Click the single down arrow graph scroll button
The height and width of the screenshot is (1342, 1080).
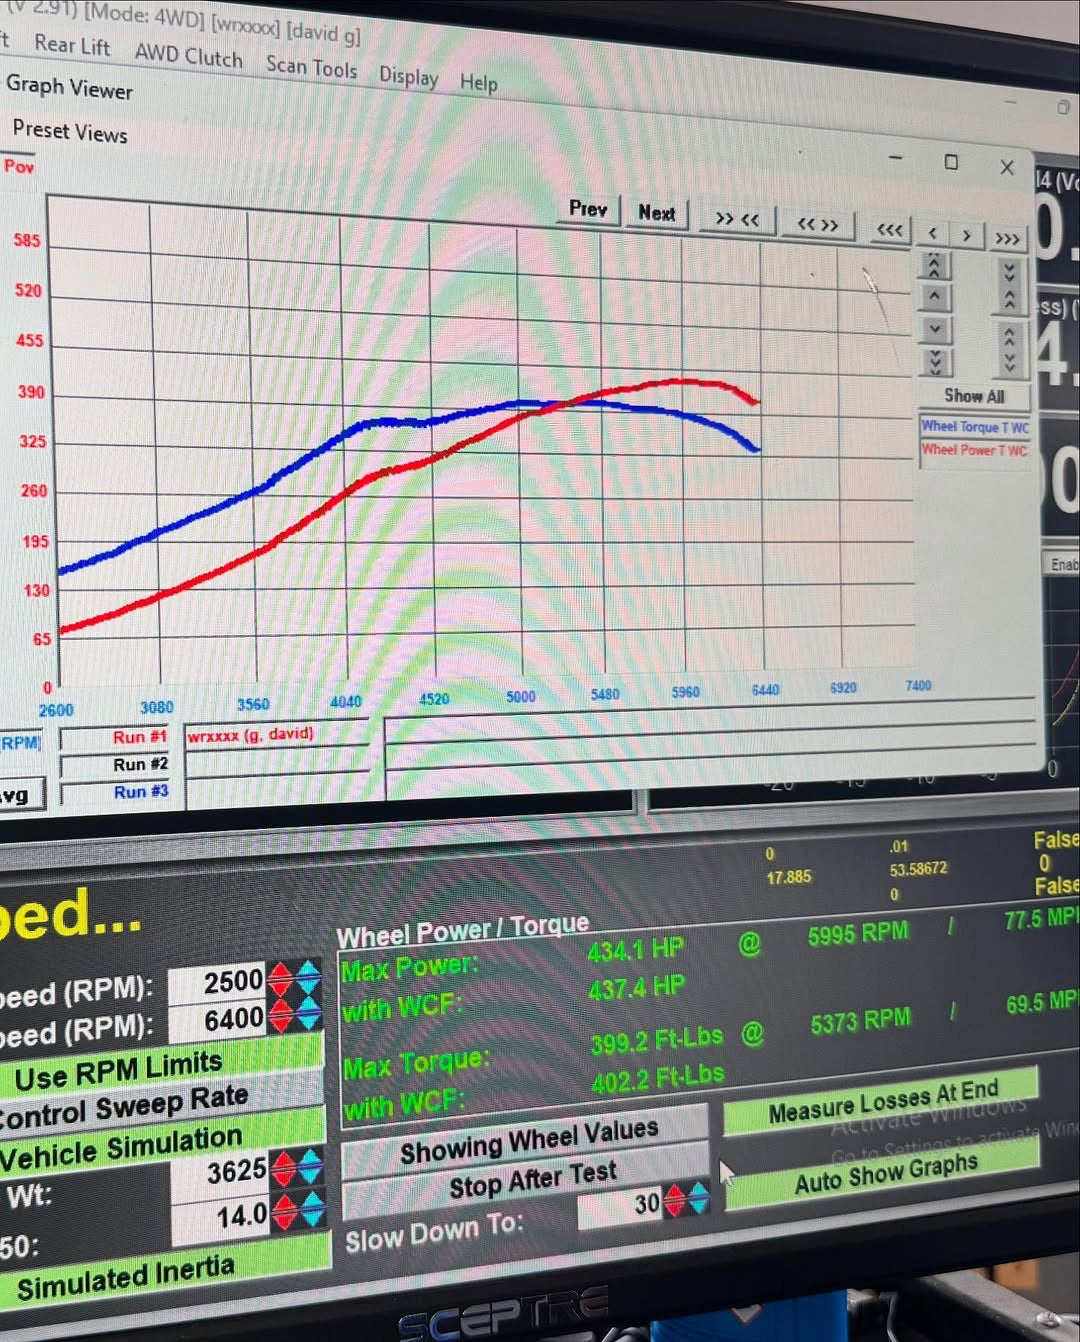[x=934, y=328]
